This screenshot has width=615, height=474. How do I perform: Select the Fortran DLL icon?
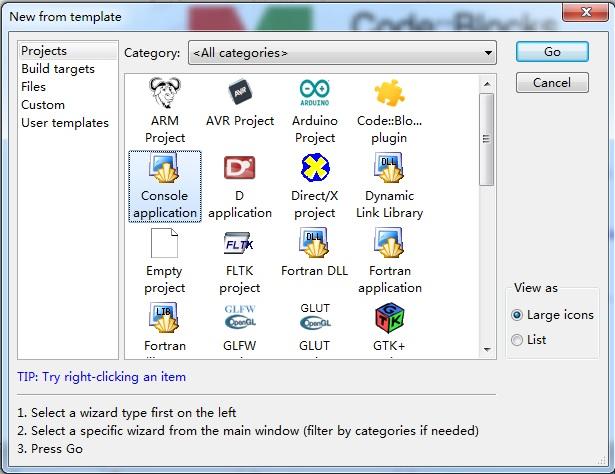(x=315, y=243)
